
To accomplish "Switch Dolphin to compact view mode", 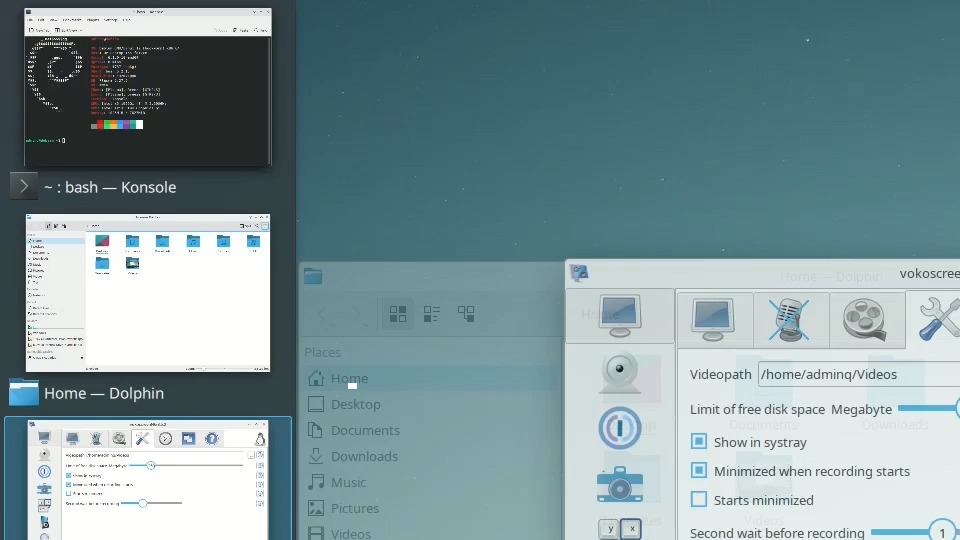I will (432, 314).
